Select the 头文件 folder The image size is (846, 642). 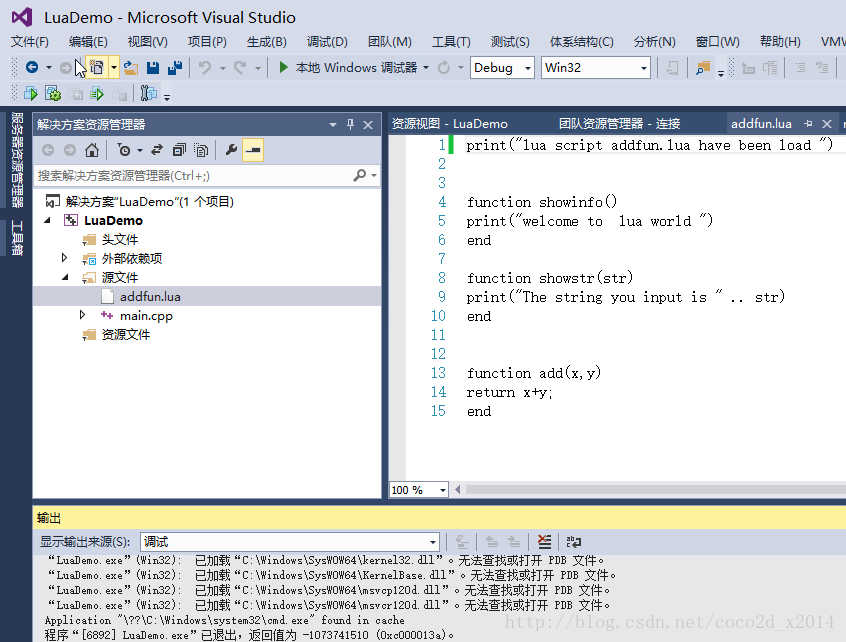(120, 240)
